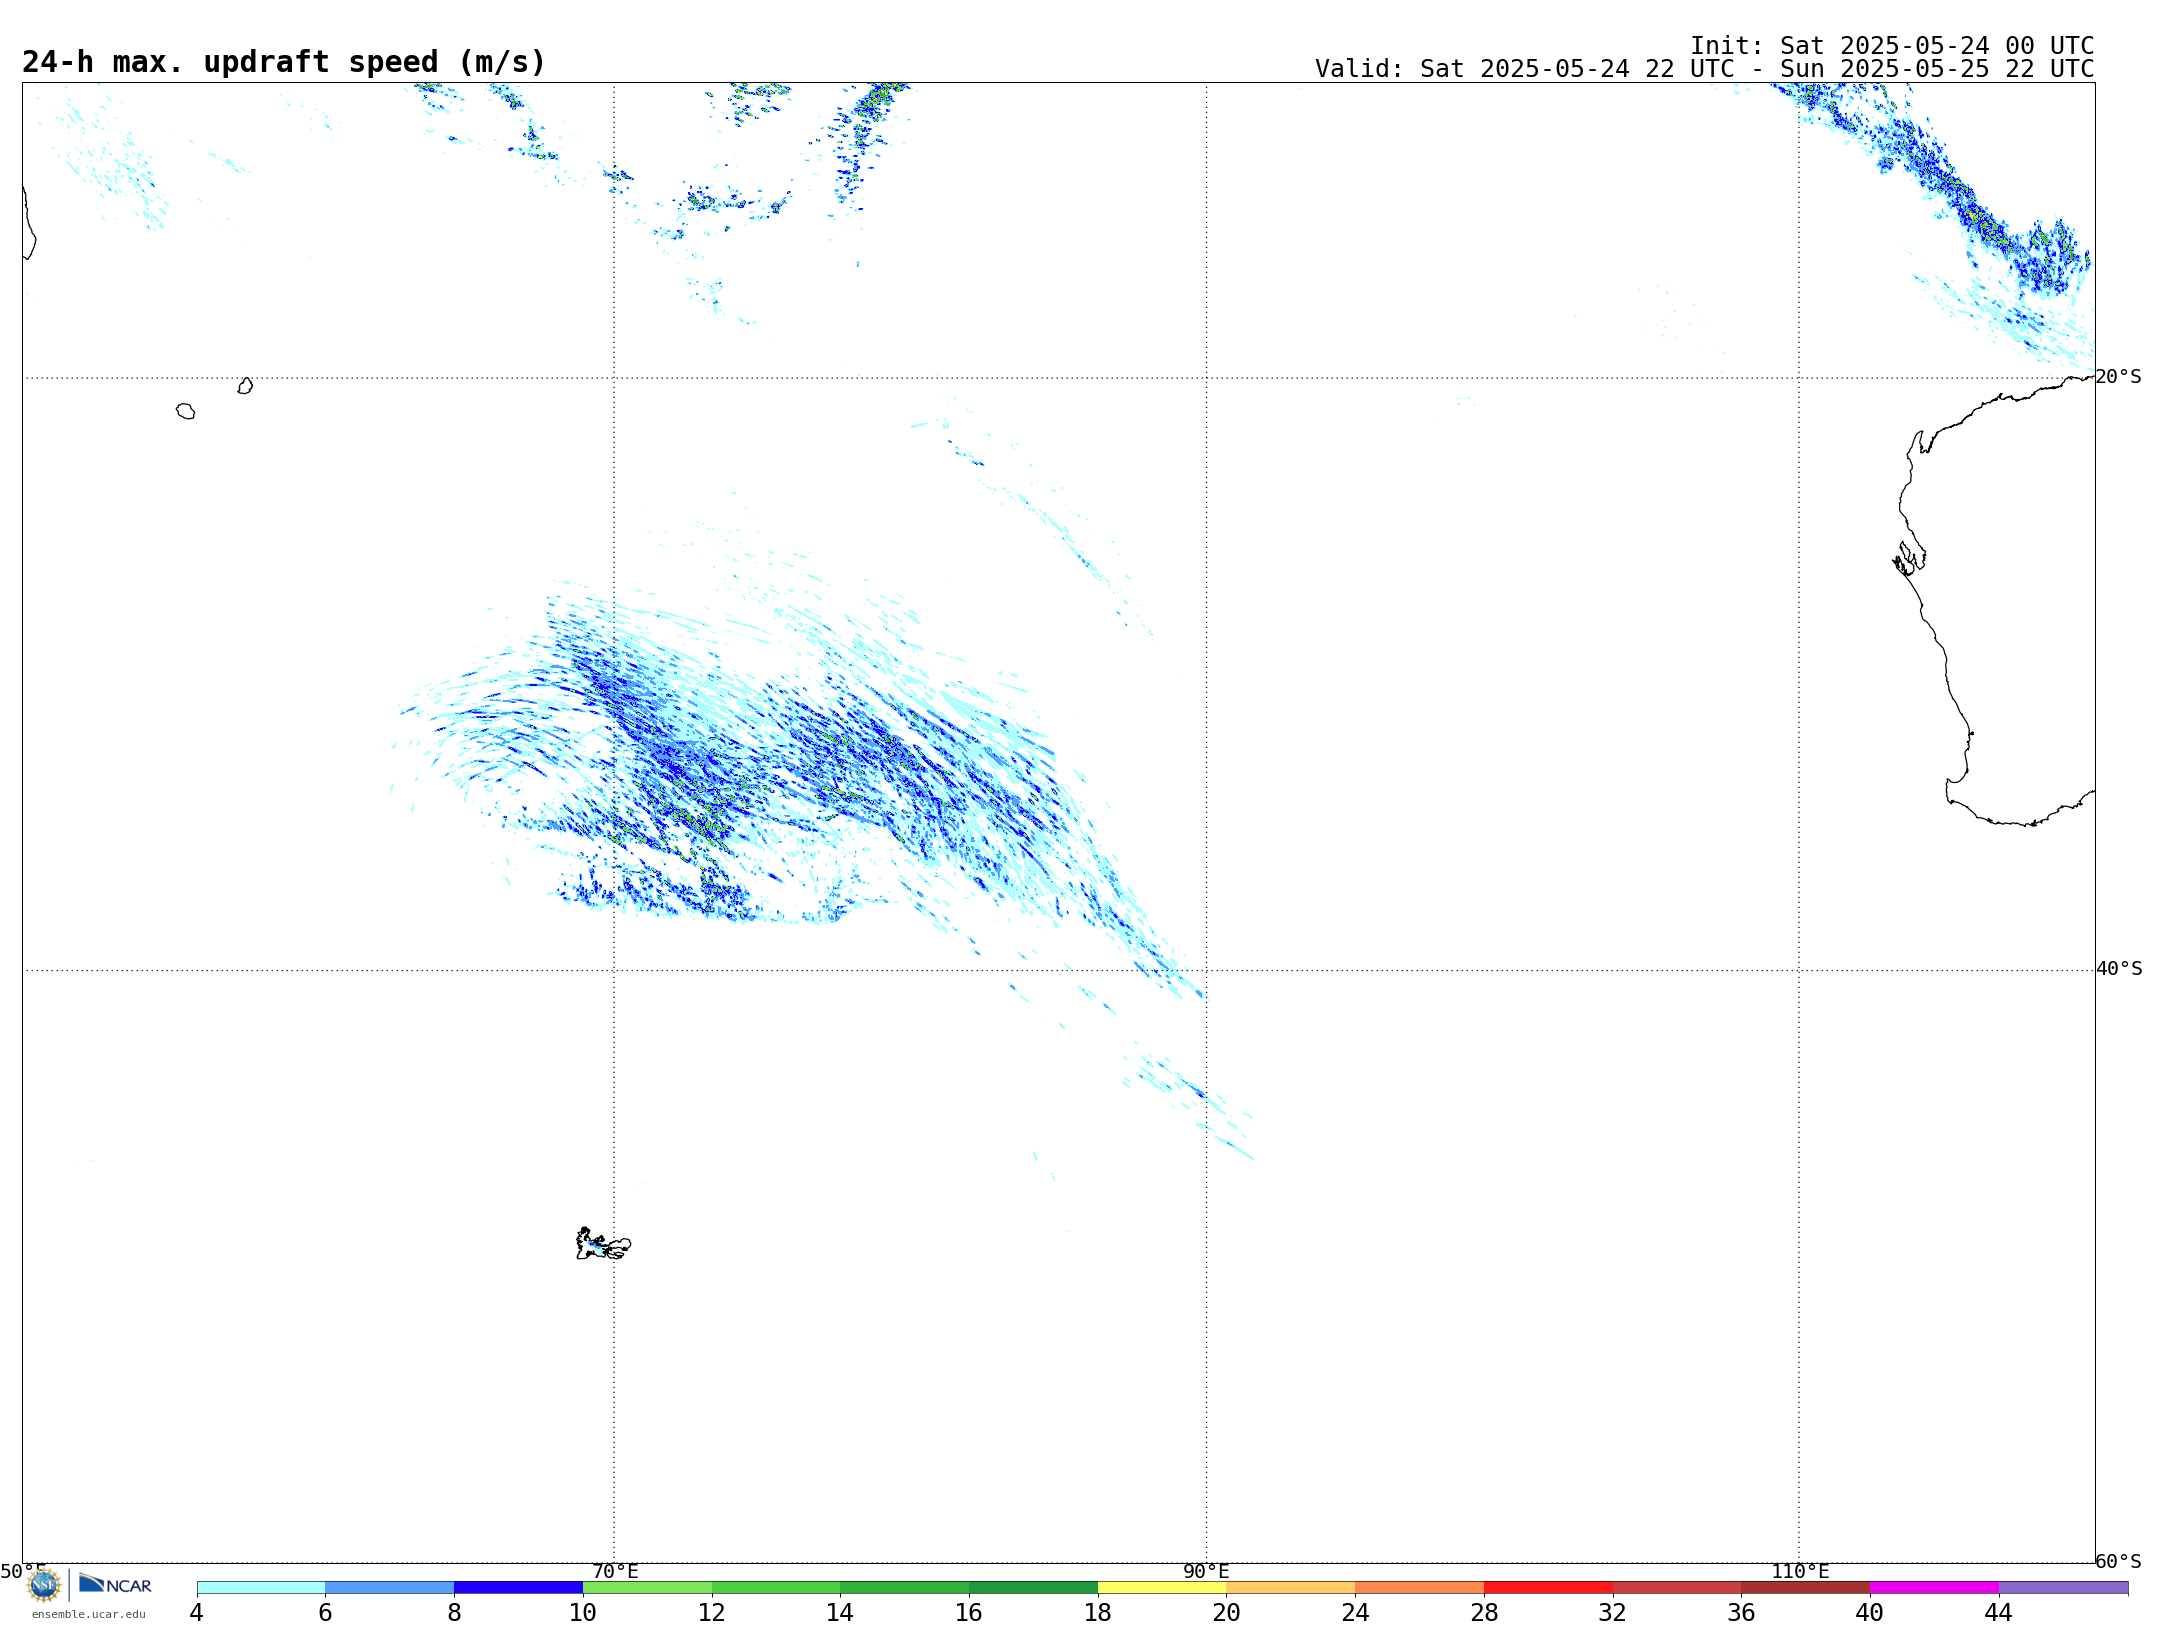Click the colorbar tick label 28
Screen dimensions: 2160x1626
(1484, 1613)
